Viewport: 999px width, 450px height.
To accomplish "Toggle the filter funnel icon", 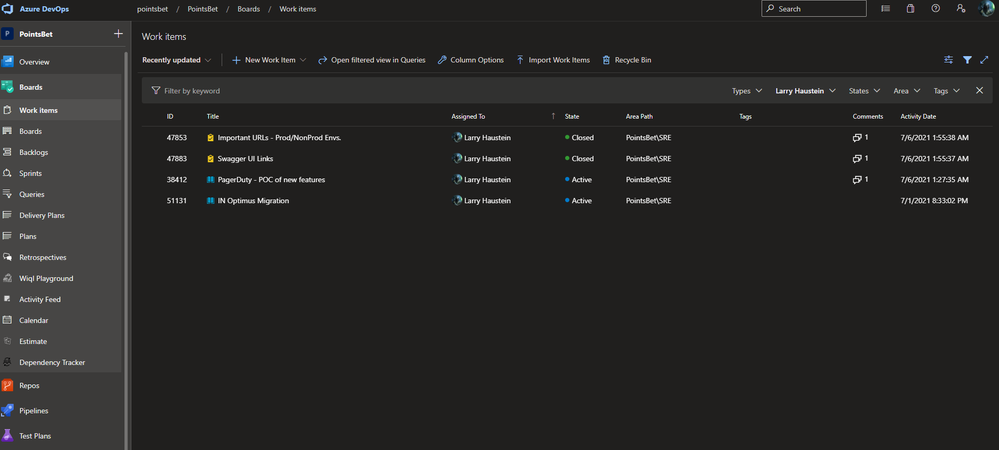I will click(967, 60).
